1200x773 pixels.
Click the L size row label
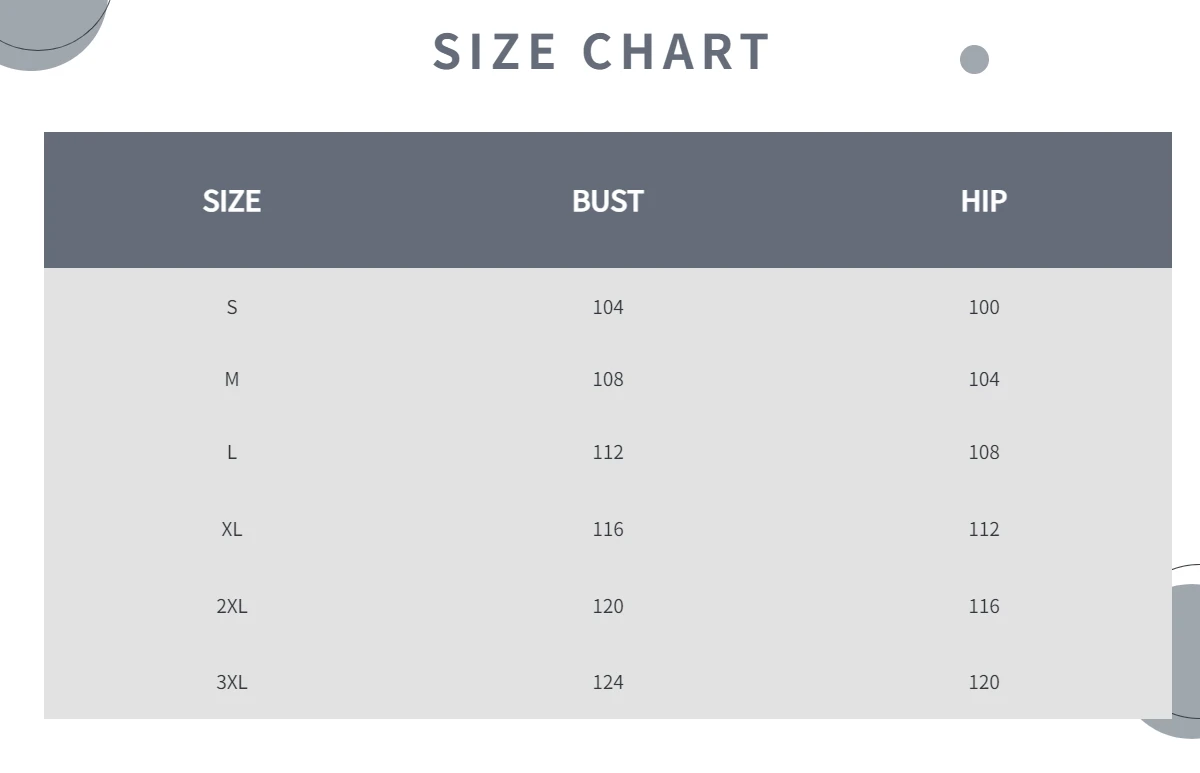click(x=231, y=452)
